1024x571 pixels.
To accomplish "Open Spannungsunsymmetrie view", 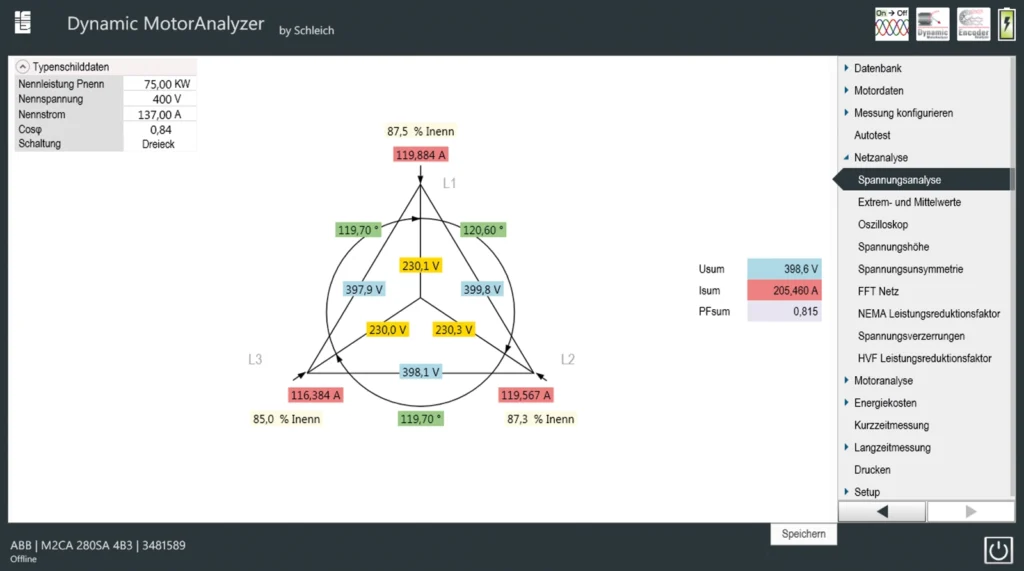I will [910, 270].
